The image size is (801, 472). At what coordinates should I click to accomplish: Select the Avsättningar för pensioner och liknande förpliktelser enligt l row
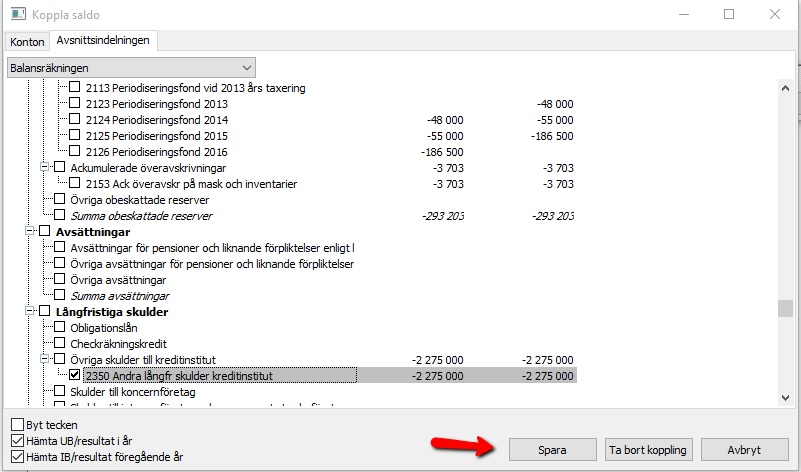212,248
